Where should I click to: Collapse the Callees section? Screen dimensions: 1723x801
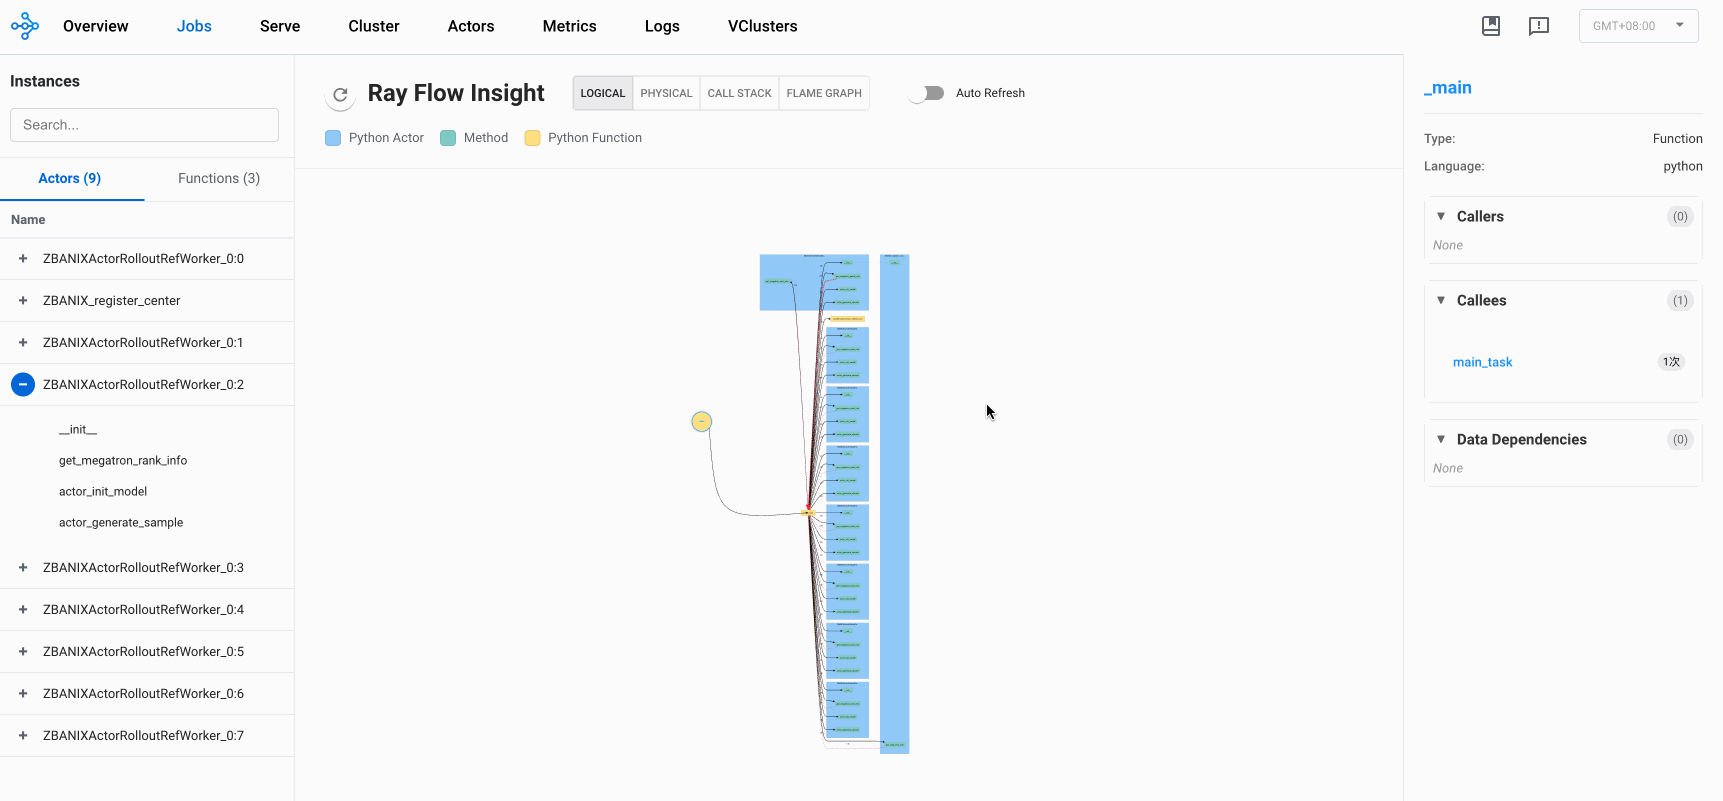point(1441,300)
